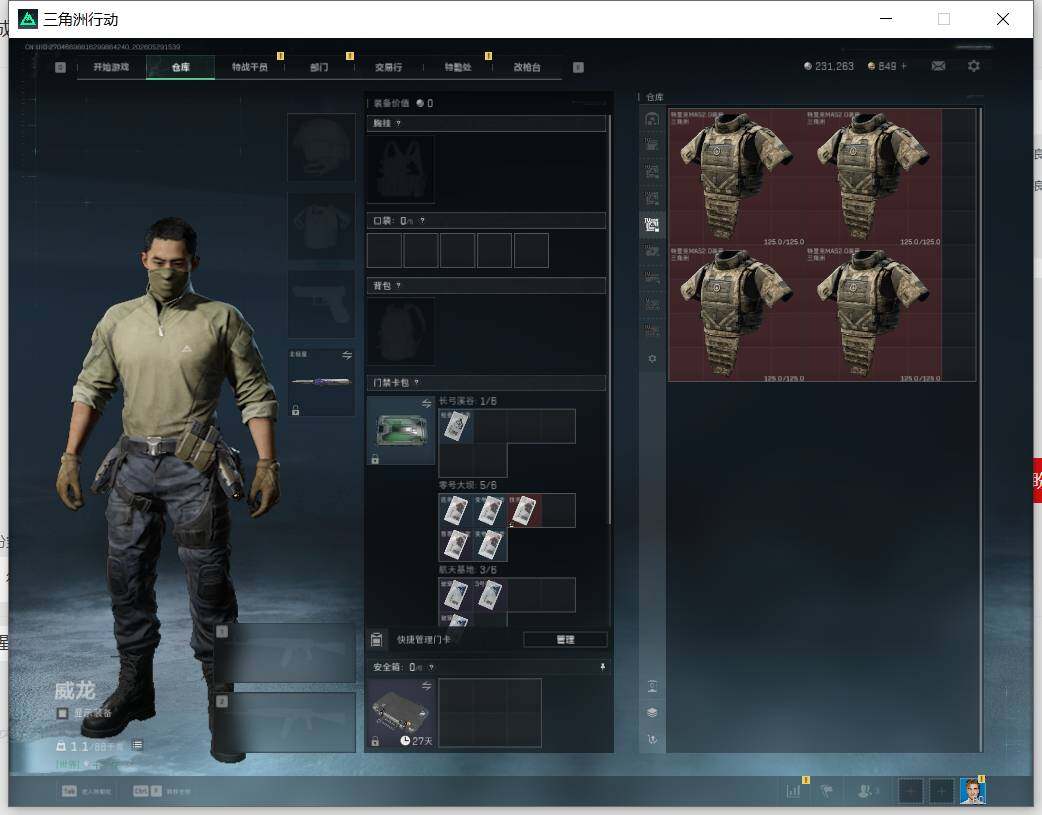Click the first empty pocket slot
1042x815 pixels.
(384, 251)
